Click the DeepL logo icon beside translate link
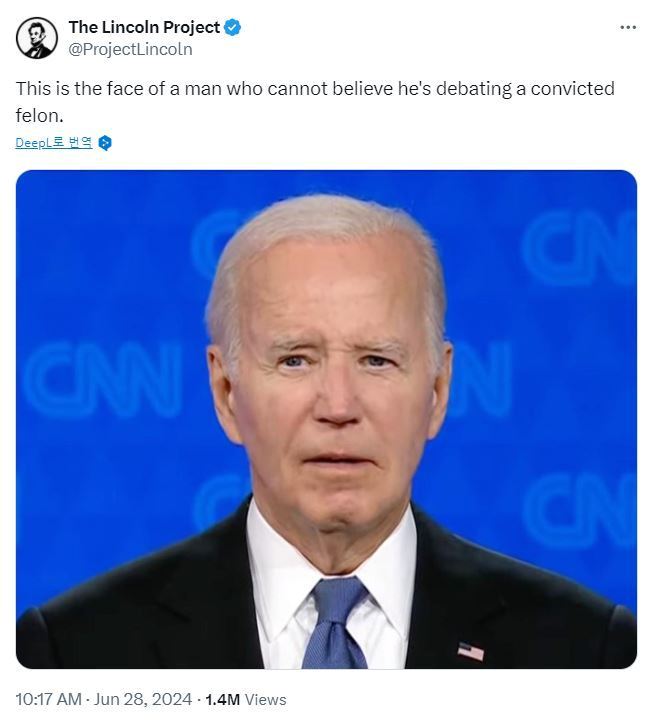This screenshot has width=654, height=720. coord(105,143)
